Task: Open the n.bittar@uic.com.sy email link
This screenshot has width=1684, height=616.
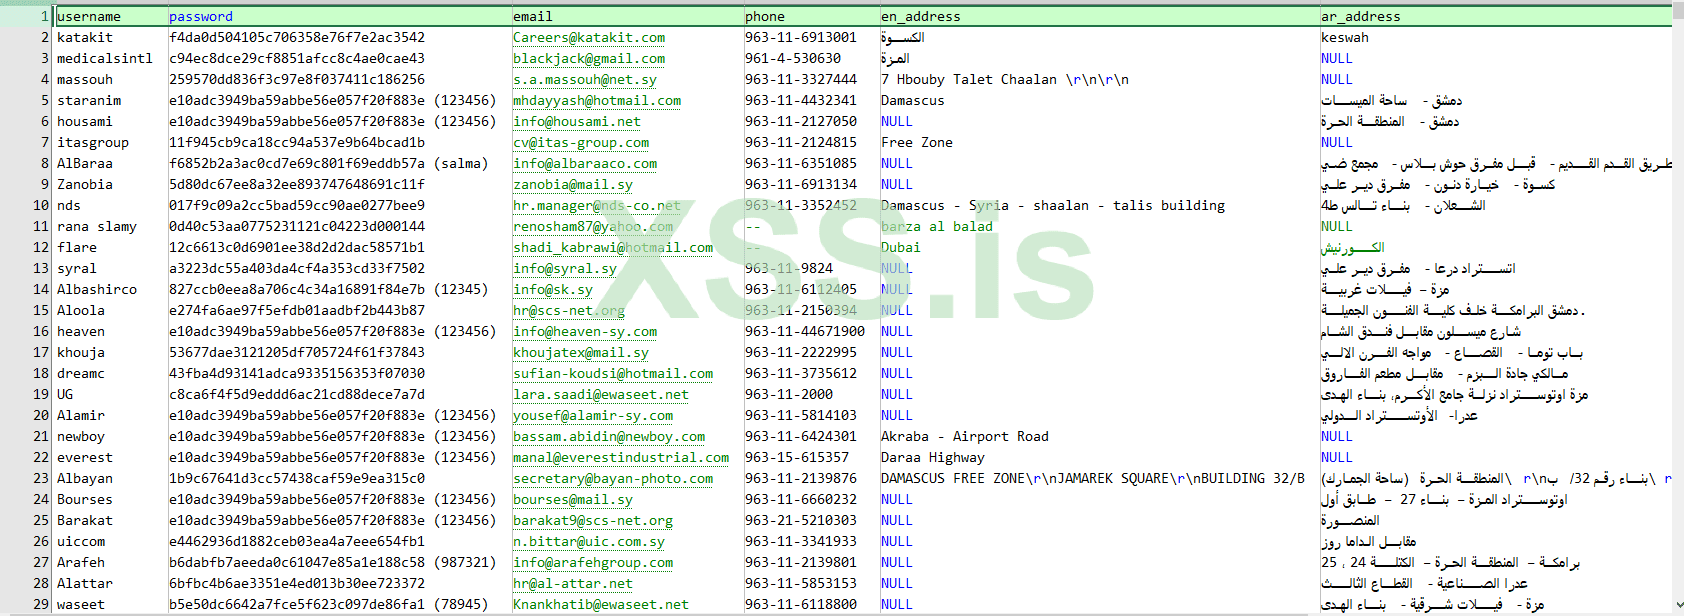Action: [x=589, y=541]
